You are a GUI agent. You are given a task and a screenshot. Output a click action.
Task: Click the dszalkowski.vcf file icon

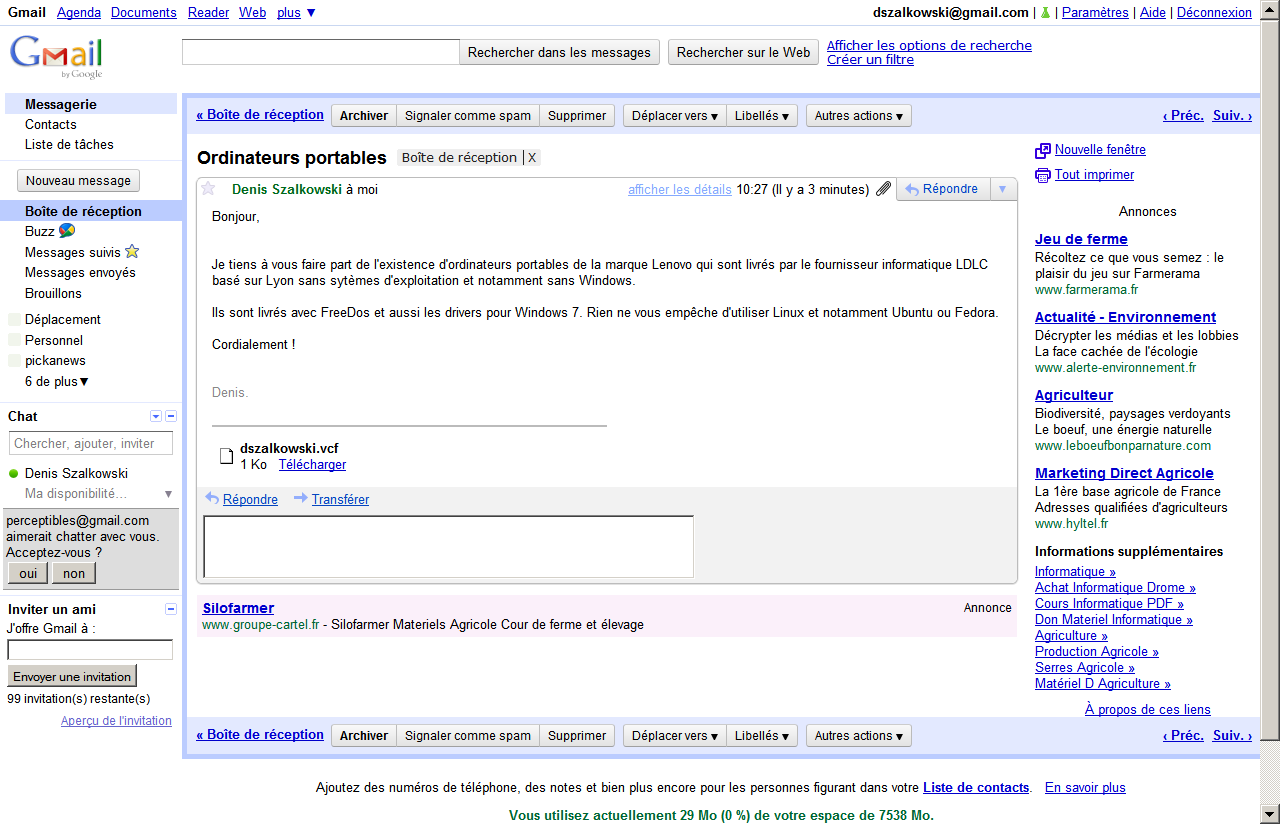tap(226, 457)
